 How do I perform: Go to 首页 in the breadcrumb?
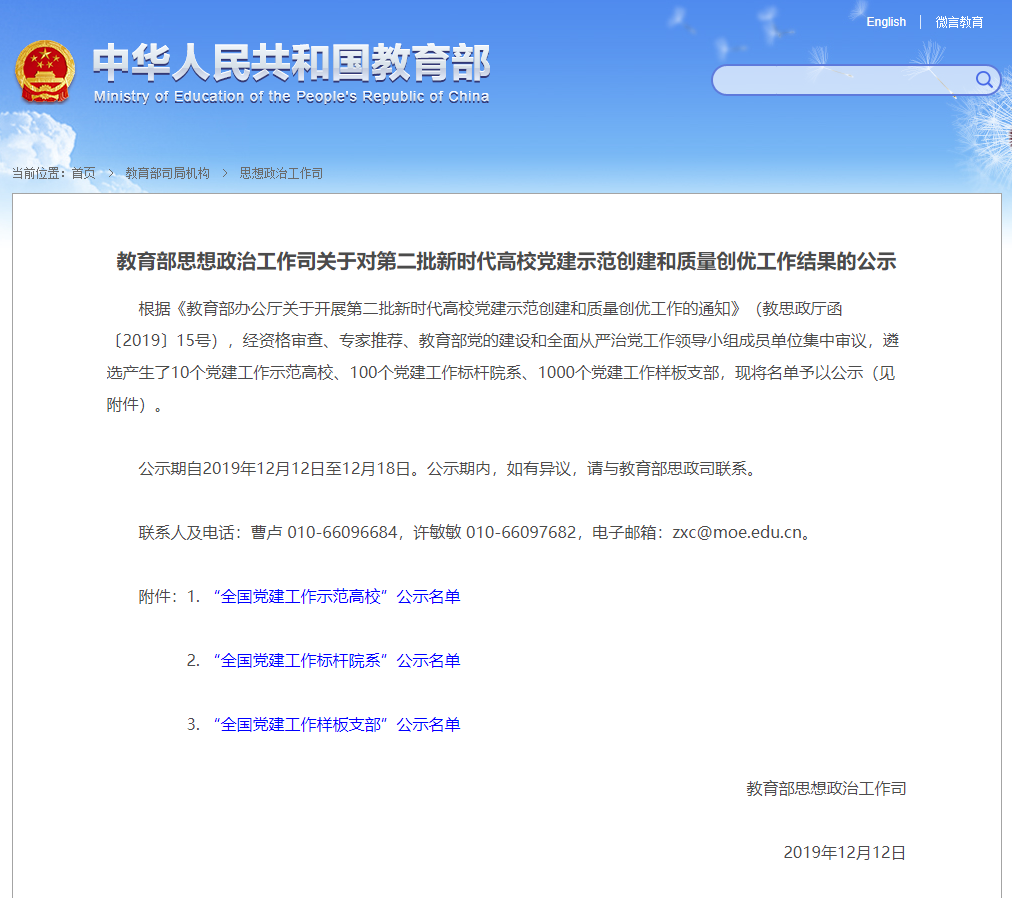[x=83, y=173]
